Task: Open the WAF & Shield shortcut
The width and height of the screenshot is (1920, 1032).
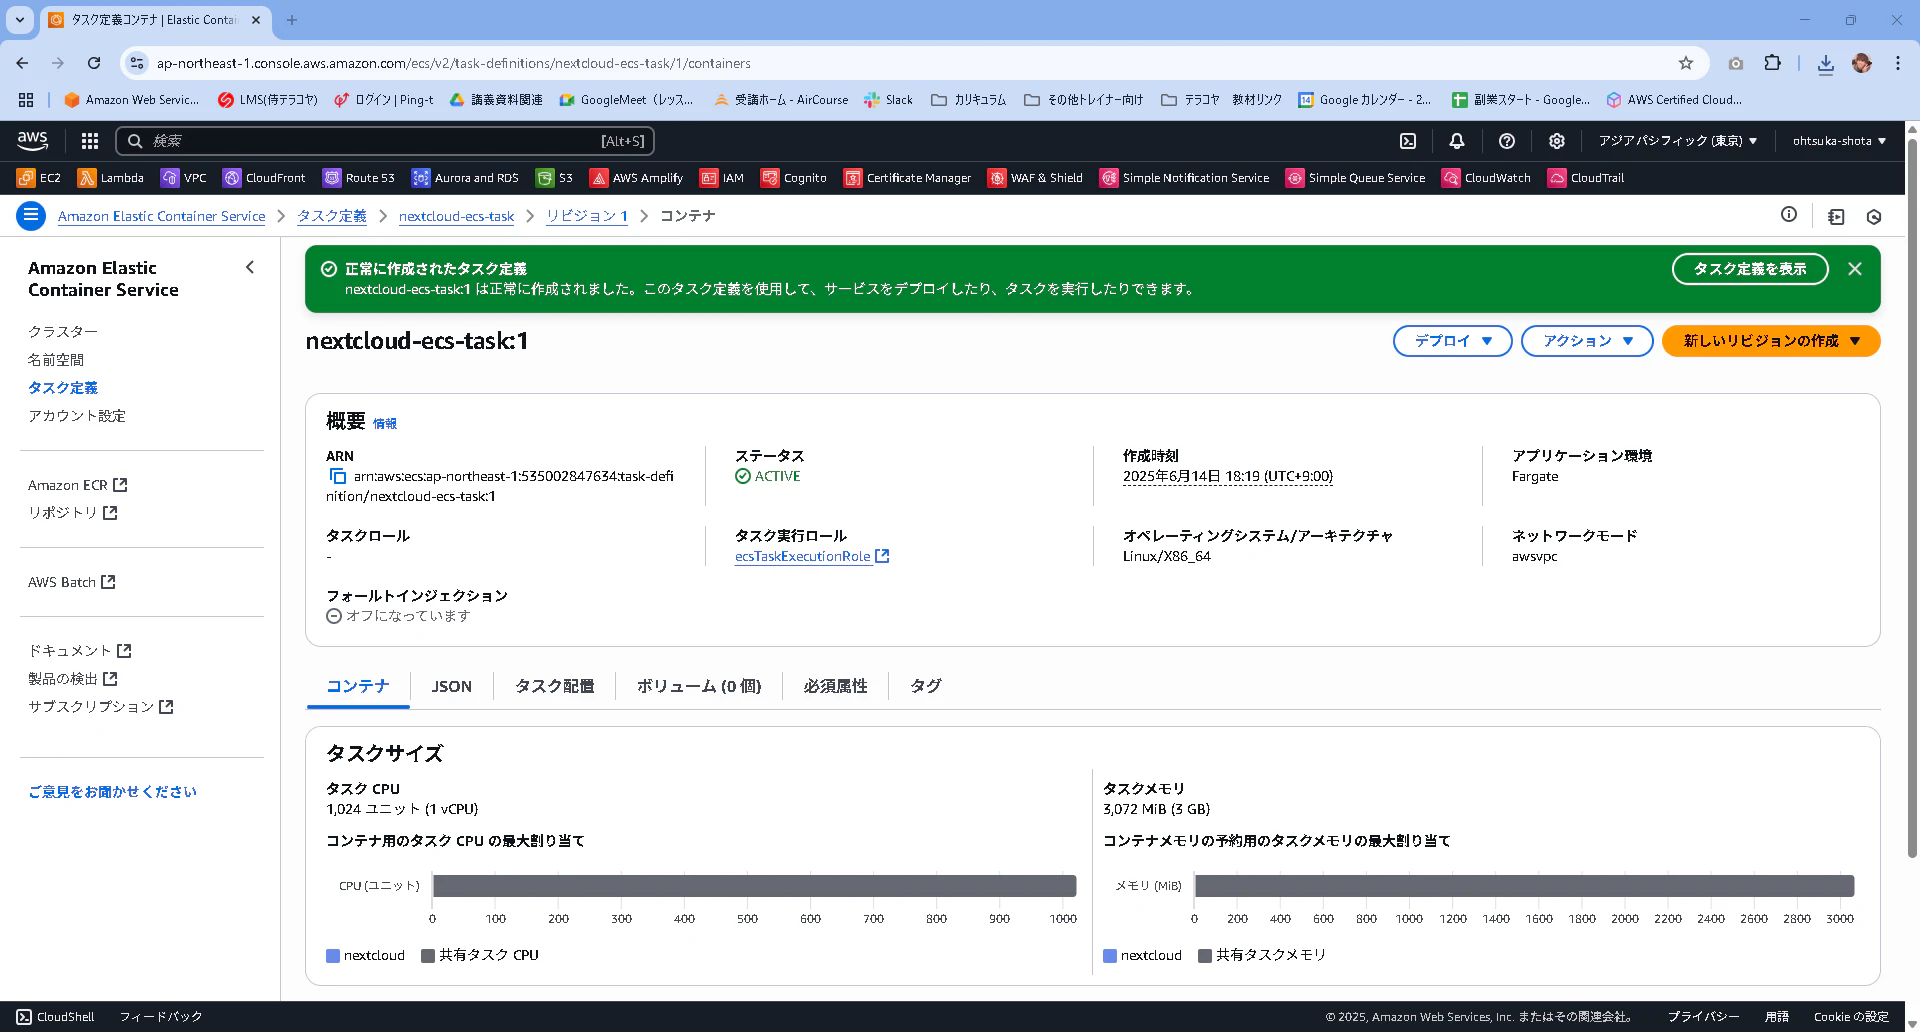Action: pyautogui.click(x=1036, y=178)
